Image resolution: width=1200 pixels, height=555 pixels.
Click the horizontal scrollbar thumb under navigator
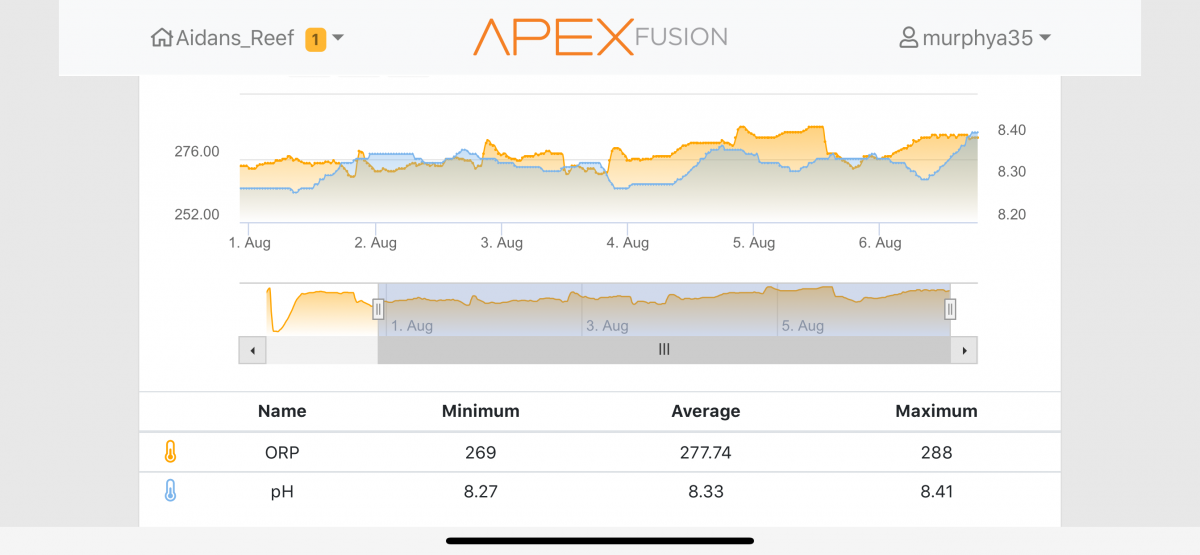tap(664, 350)
